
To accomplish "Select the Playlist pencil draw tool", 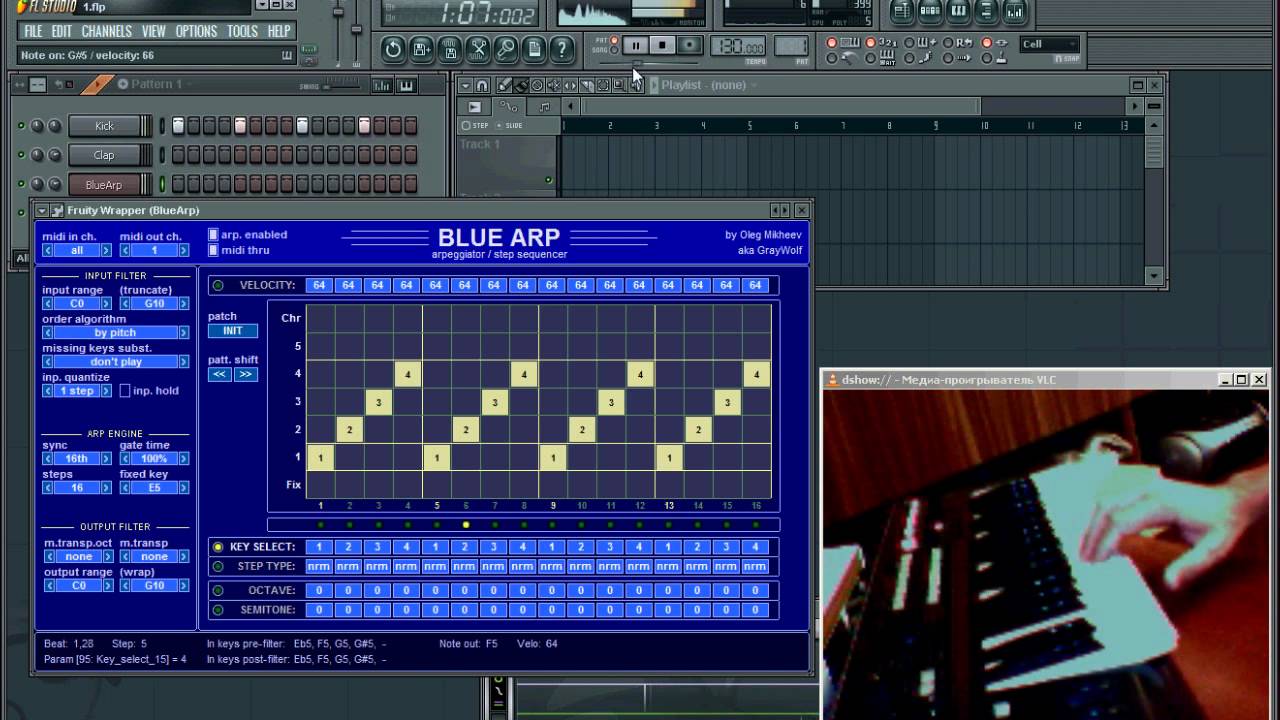I will 505,85.
